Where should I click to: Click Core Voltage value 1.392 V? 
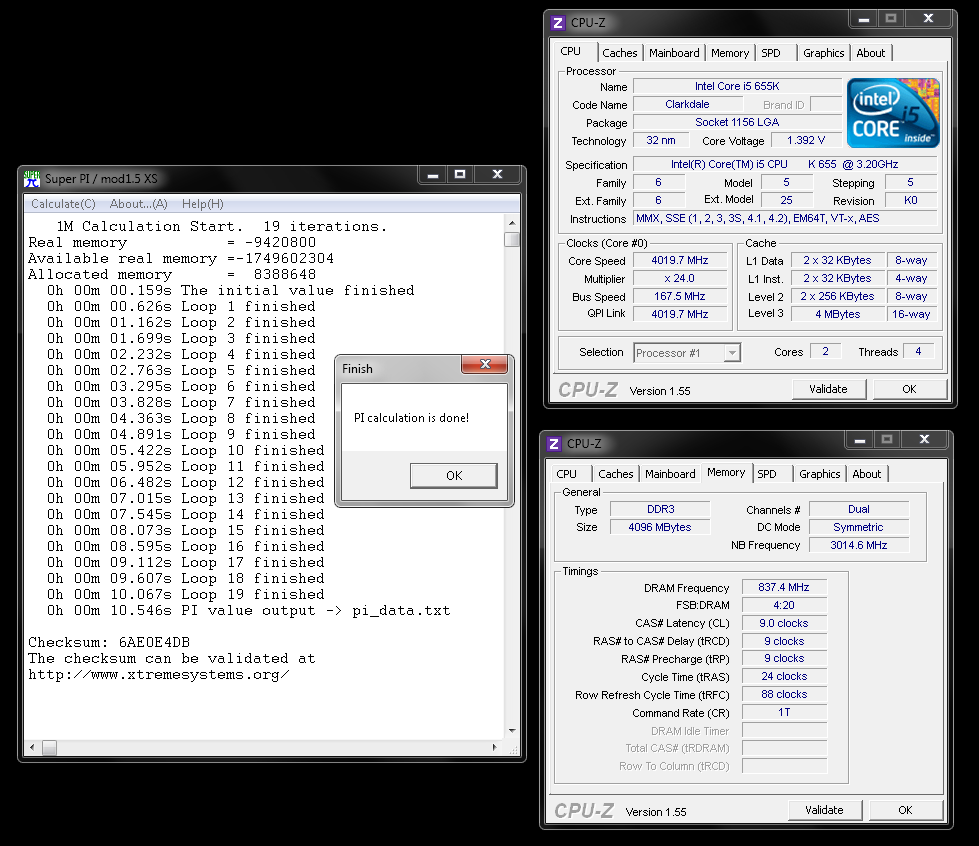806,140
